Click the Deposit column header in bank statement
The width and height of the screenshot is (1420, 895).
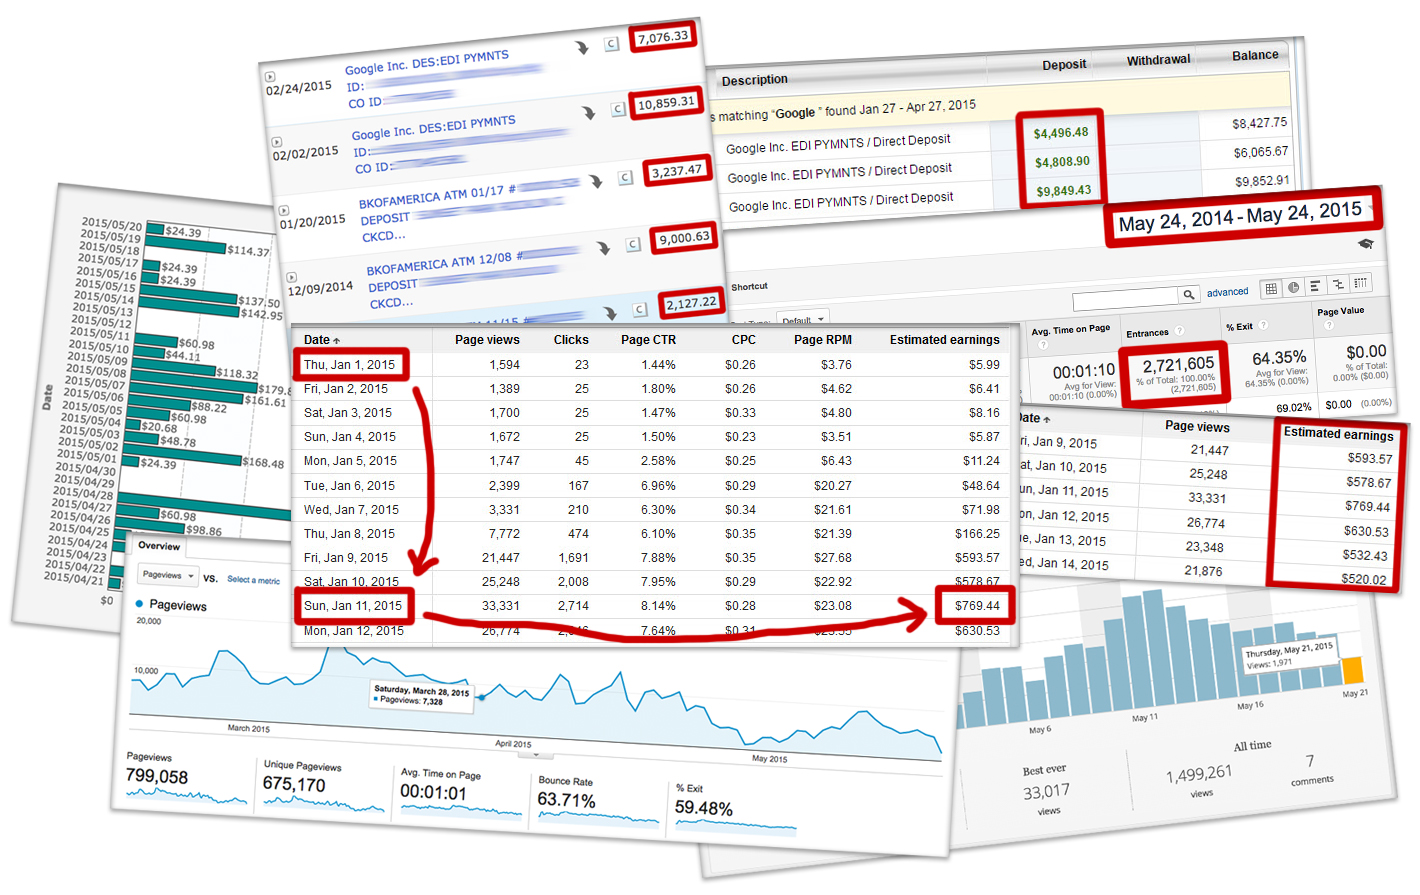pos(1064,64)
